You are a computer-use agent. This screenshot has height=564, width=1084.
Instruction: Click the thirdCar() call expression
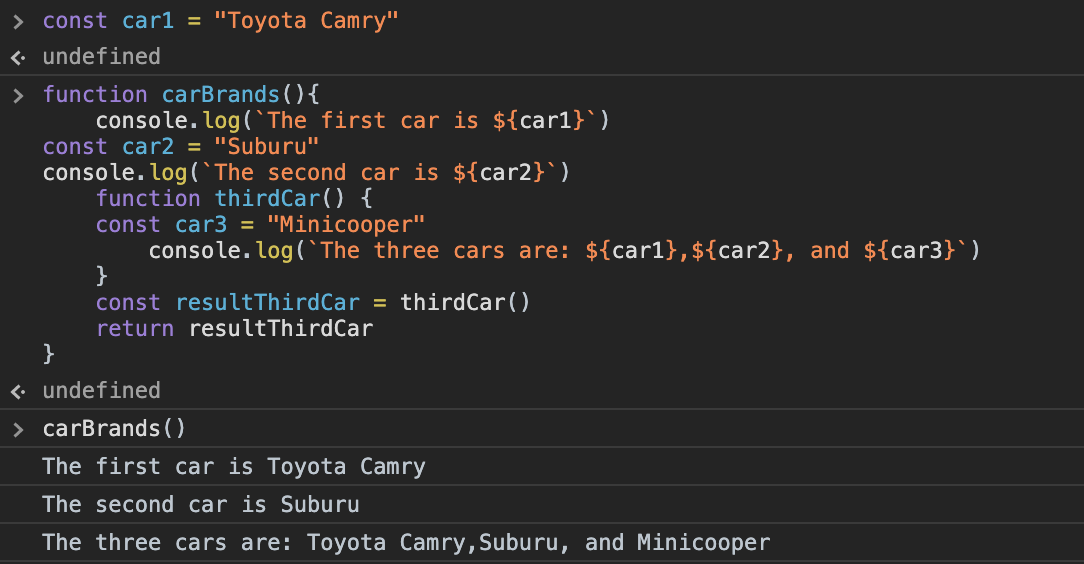465,302
